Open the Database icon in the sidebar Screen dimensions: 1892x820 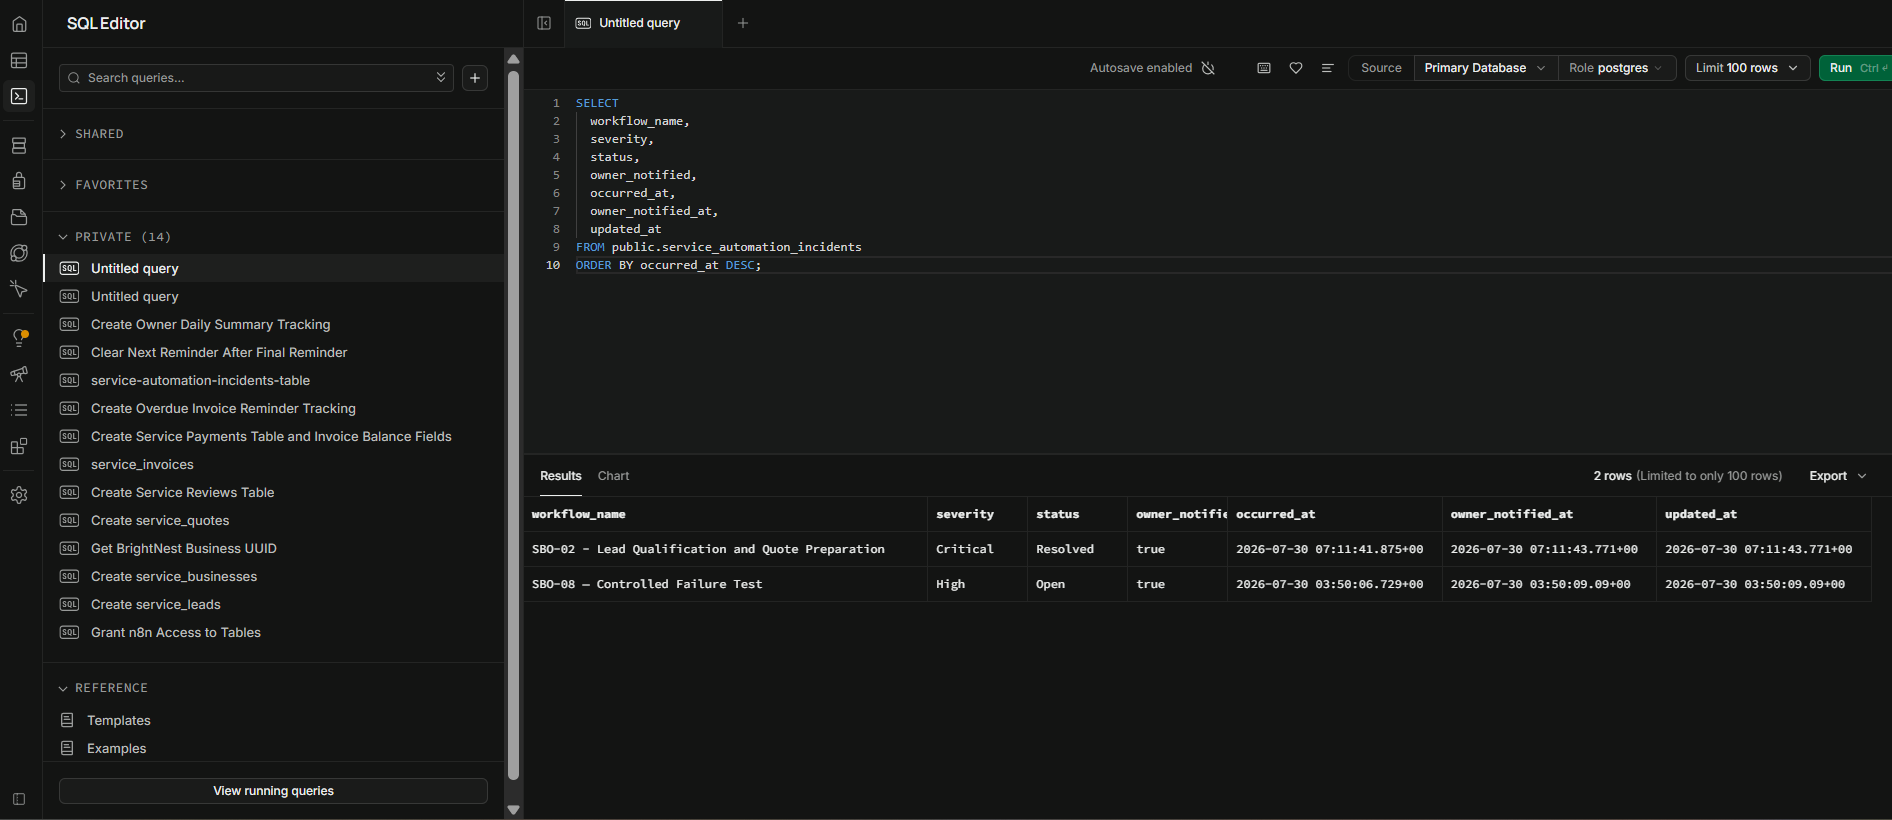(x=19, y=146)
